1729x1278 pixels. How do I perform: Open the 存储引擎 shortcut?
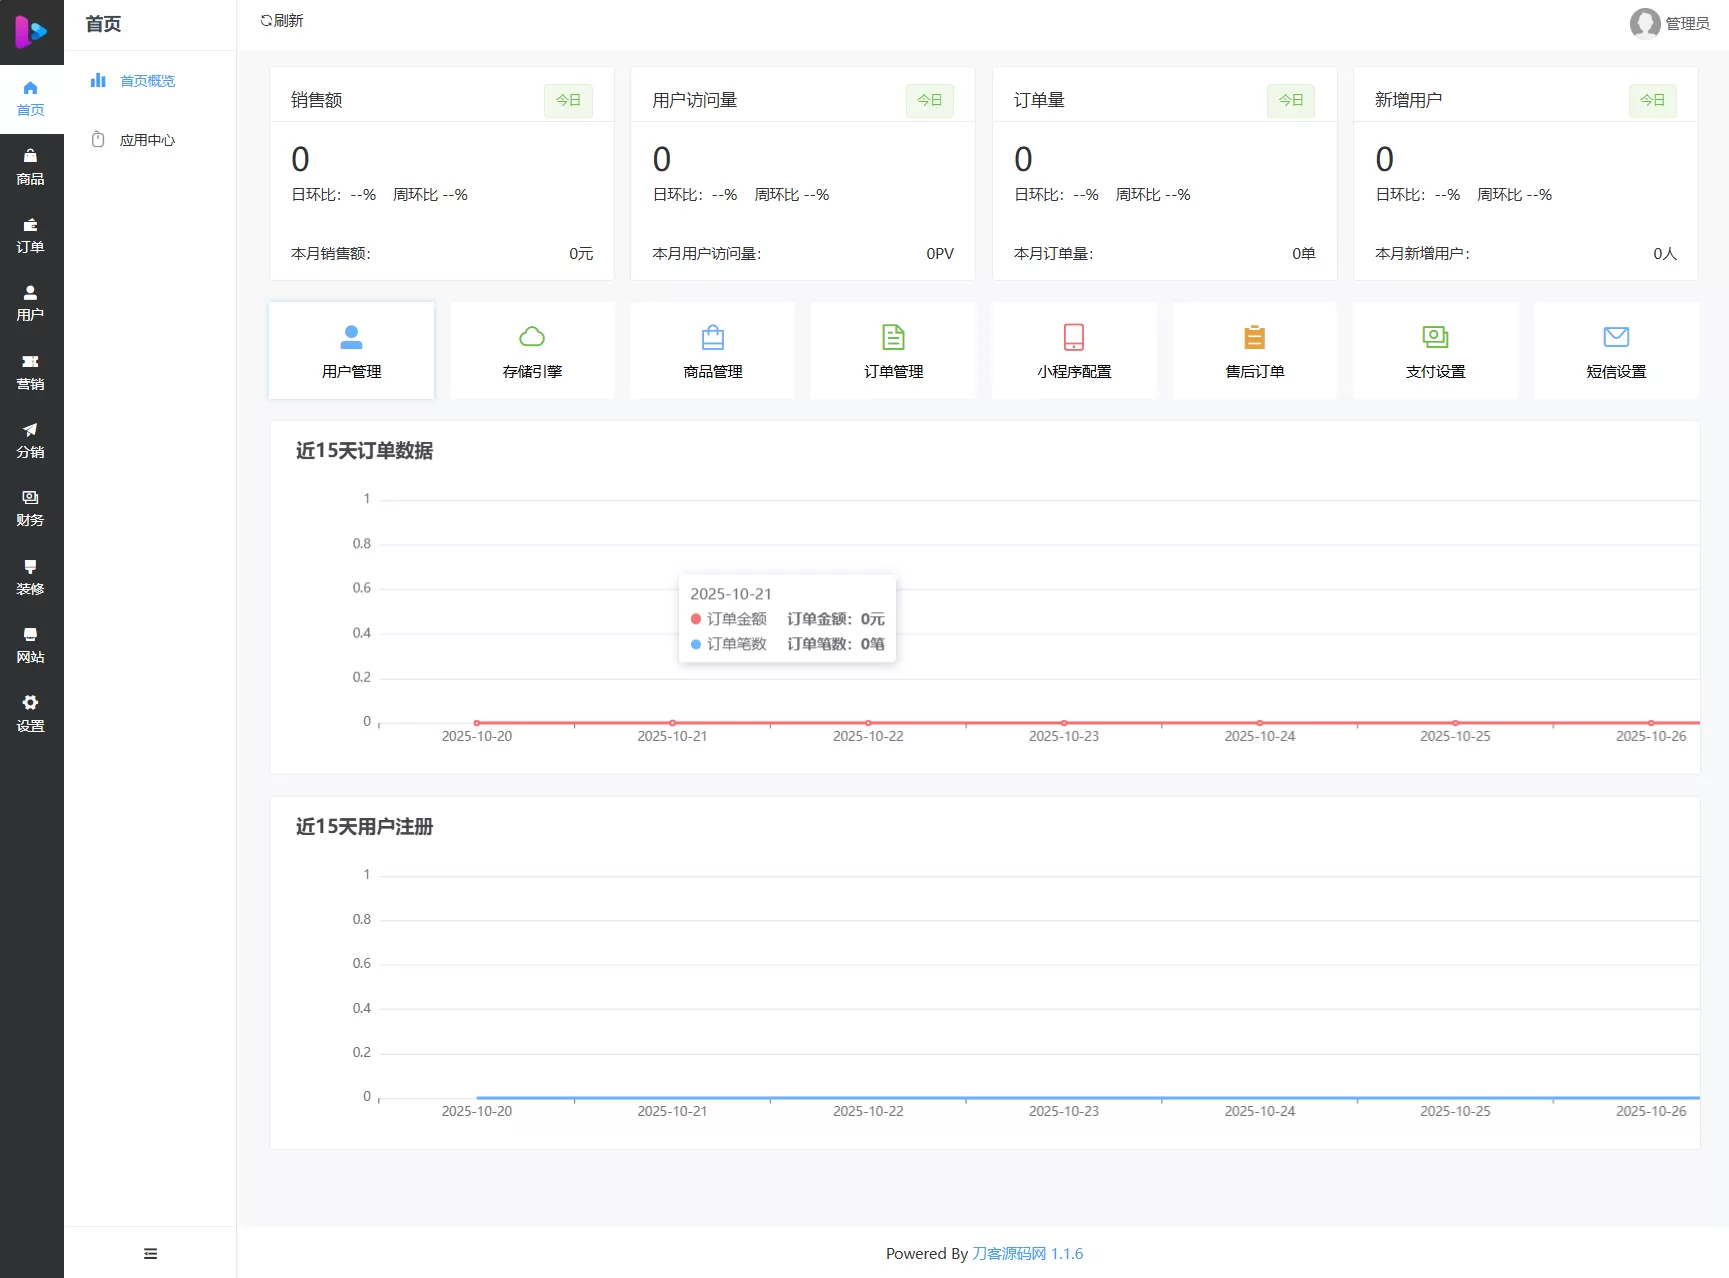click(532, 350)
